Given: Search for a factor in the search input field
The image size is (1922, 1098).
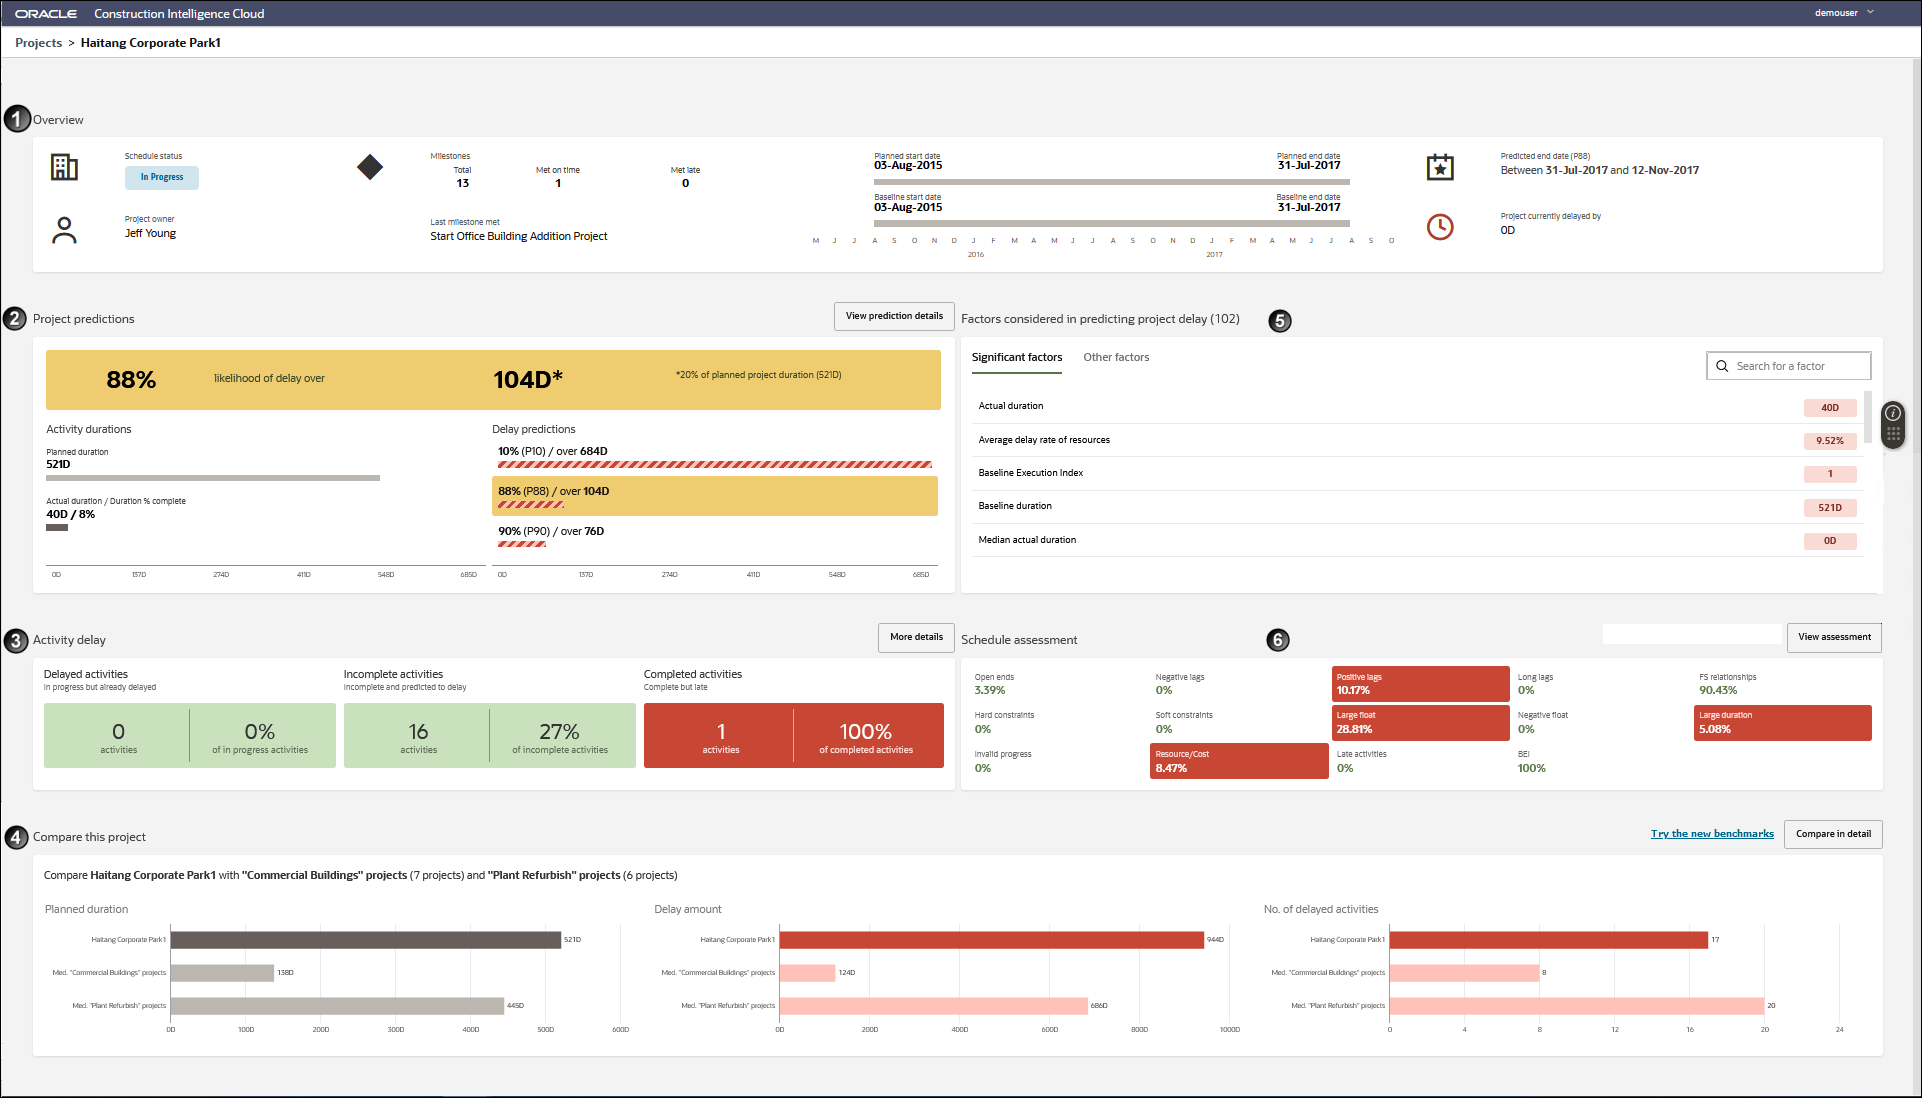Looking at the screenshot, I should coord(1791,366).
